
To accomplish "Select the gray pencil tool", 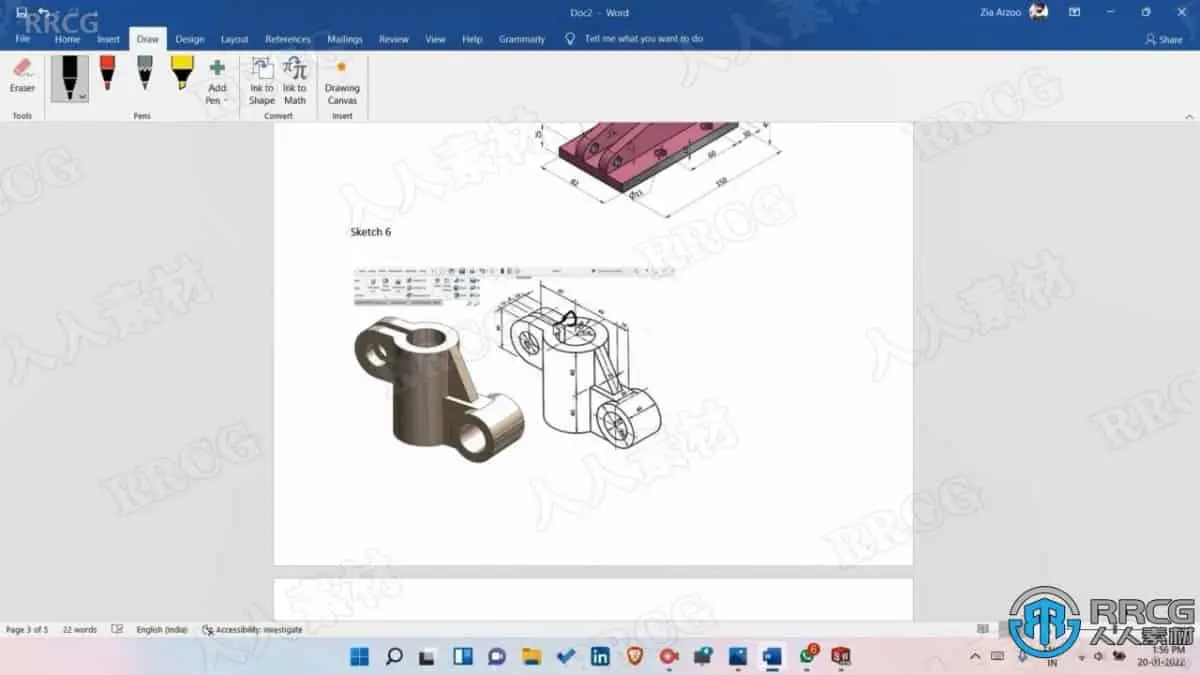I will tap(145, 73).
